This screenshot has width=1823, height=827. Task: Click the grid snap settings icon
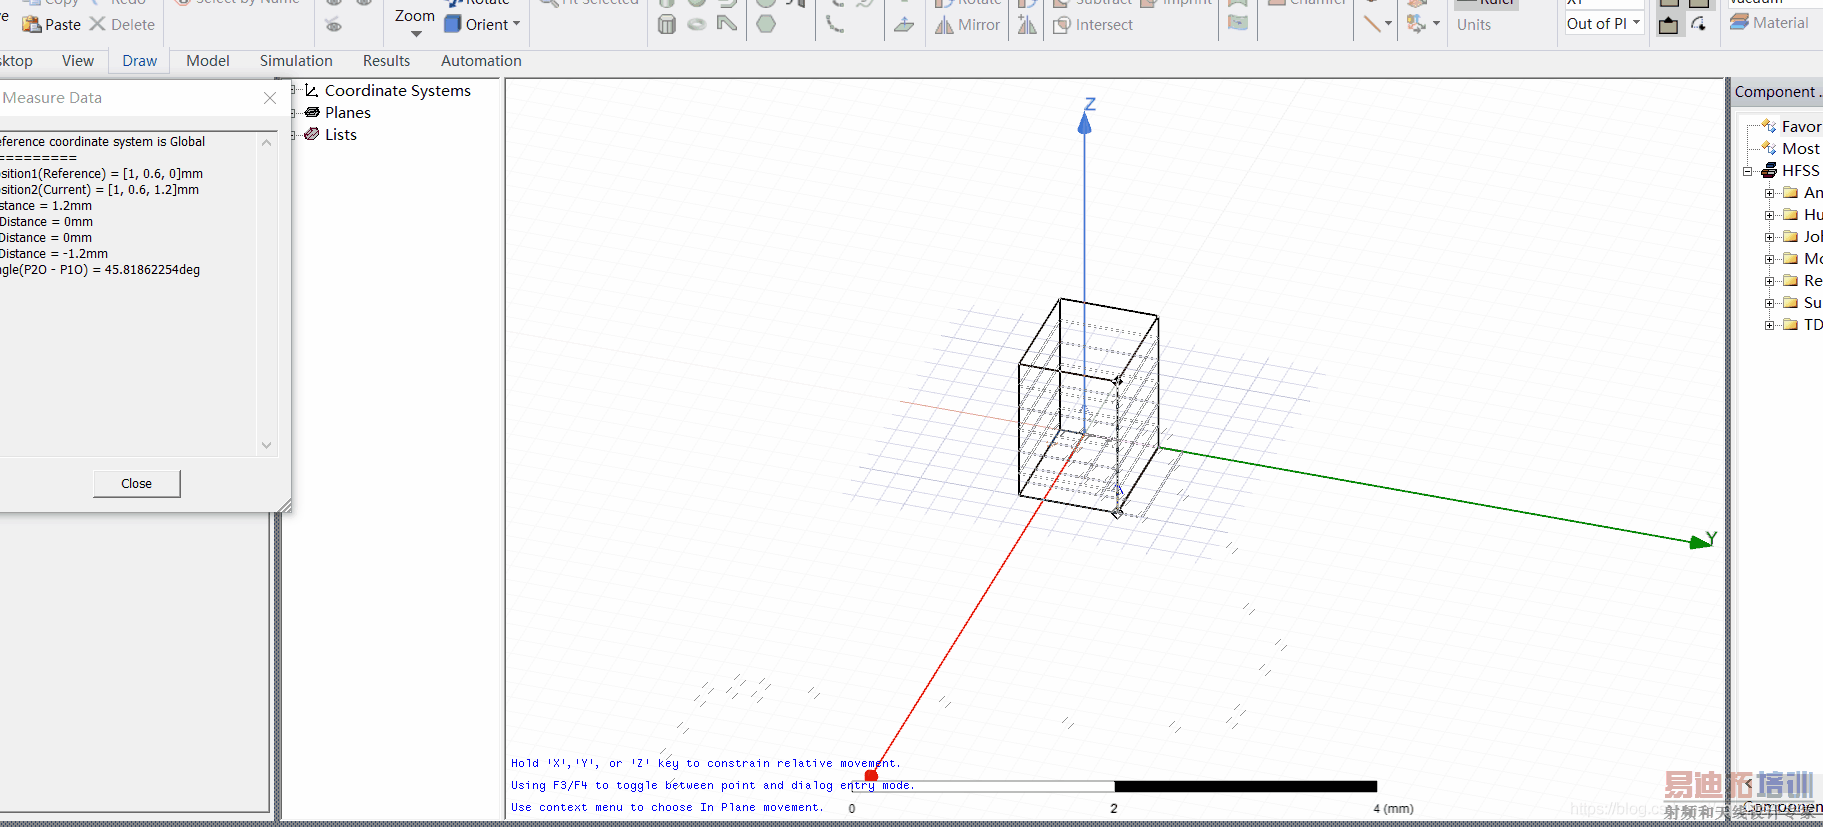click(1416, 24)
